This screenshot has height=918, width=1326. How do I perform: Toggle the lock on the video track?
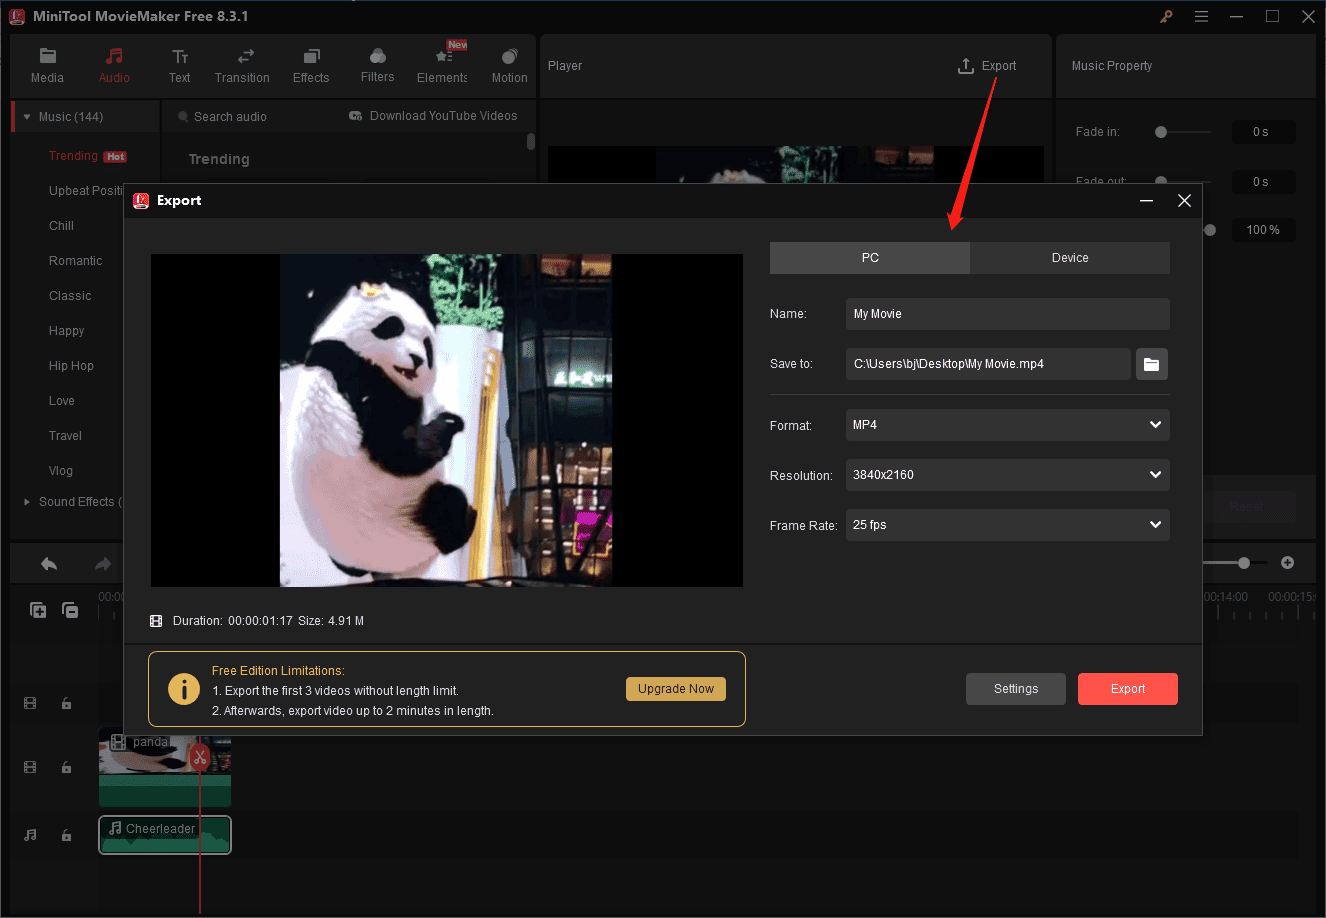[x=66, y=767]
